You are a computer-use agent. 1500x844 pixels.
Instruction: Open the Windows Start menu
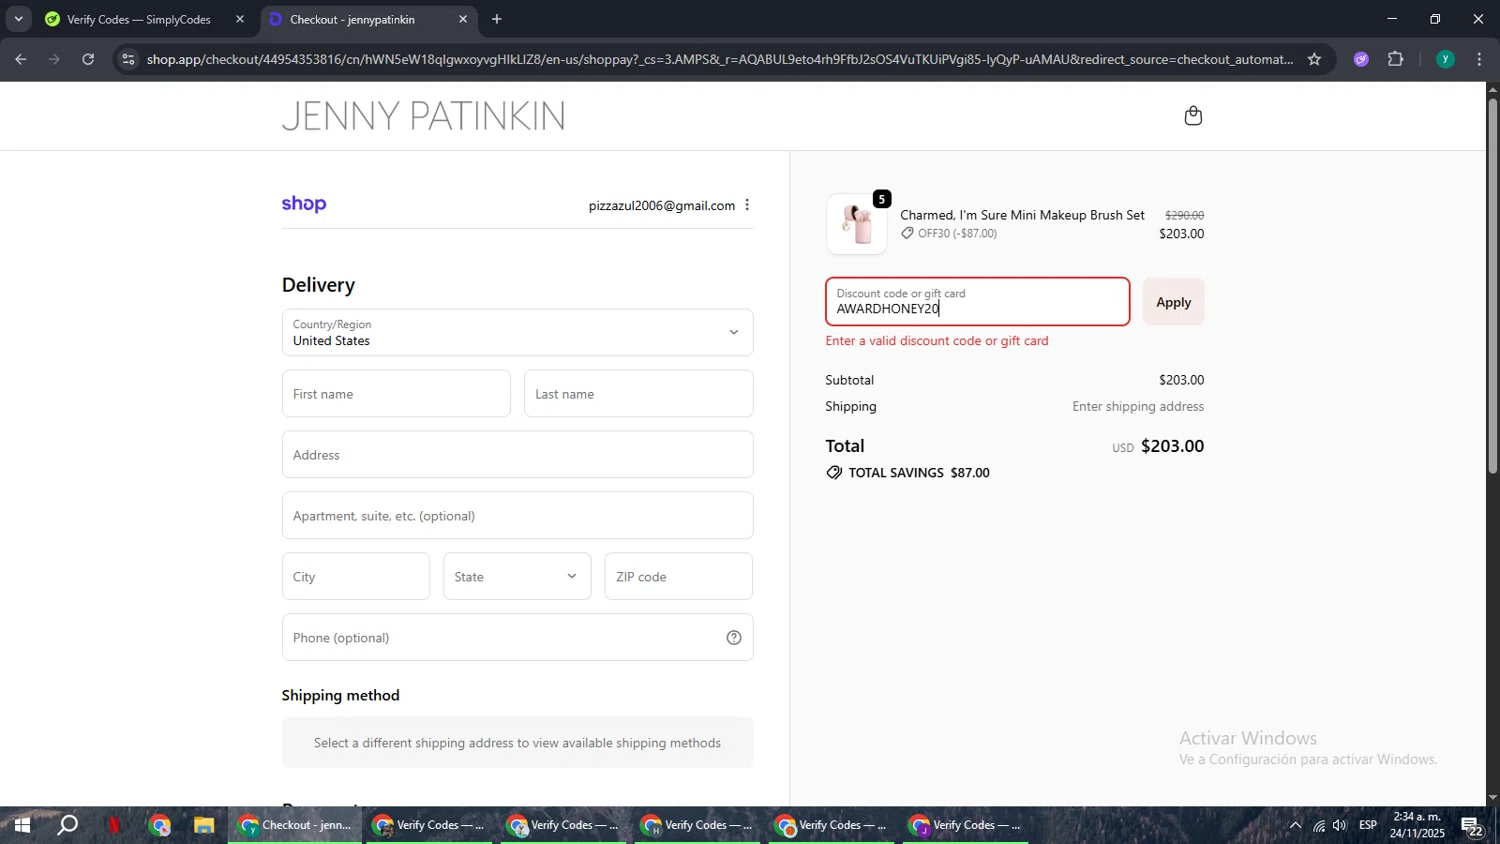(21, 826)
